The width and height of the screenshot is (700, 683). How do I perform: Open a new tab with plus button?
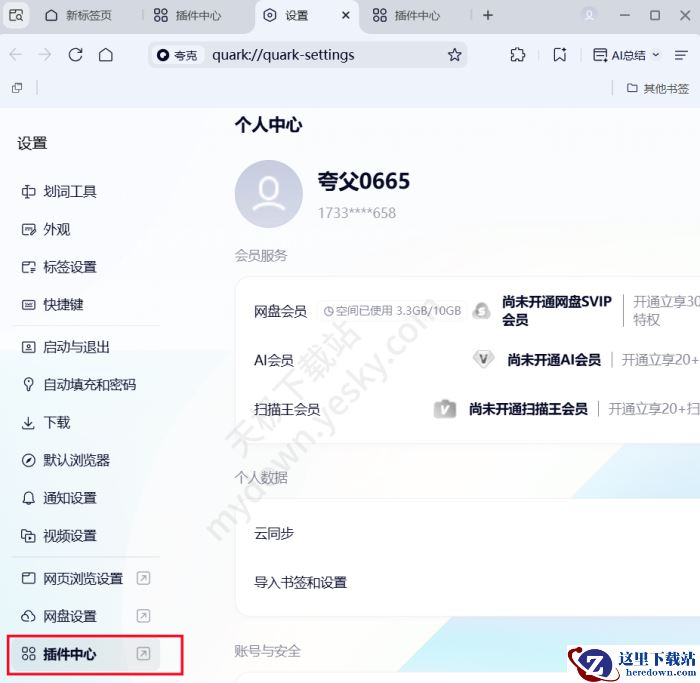tap(488, 16)
